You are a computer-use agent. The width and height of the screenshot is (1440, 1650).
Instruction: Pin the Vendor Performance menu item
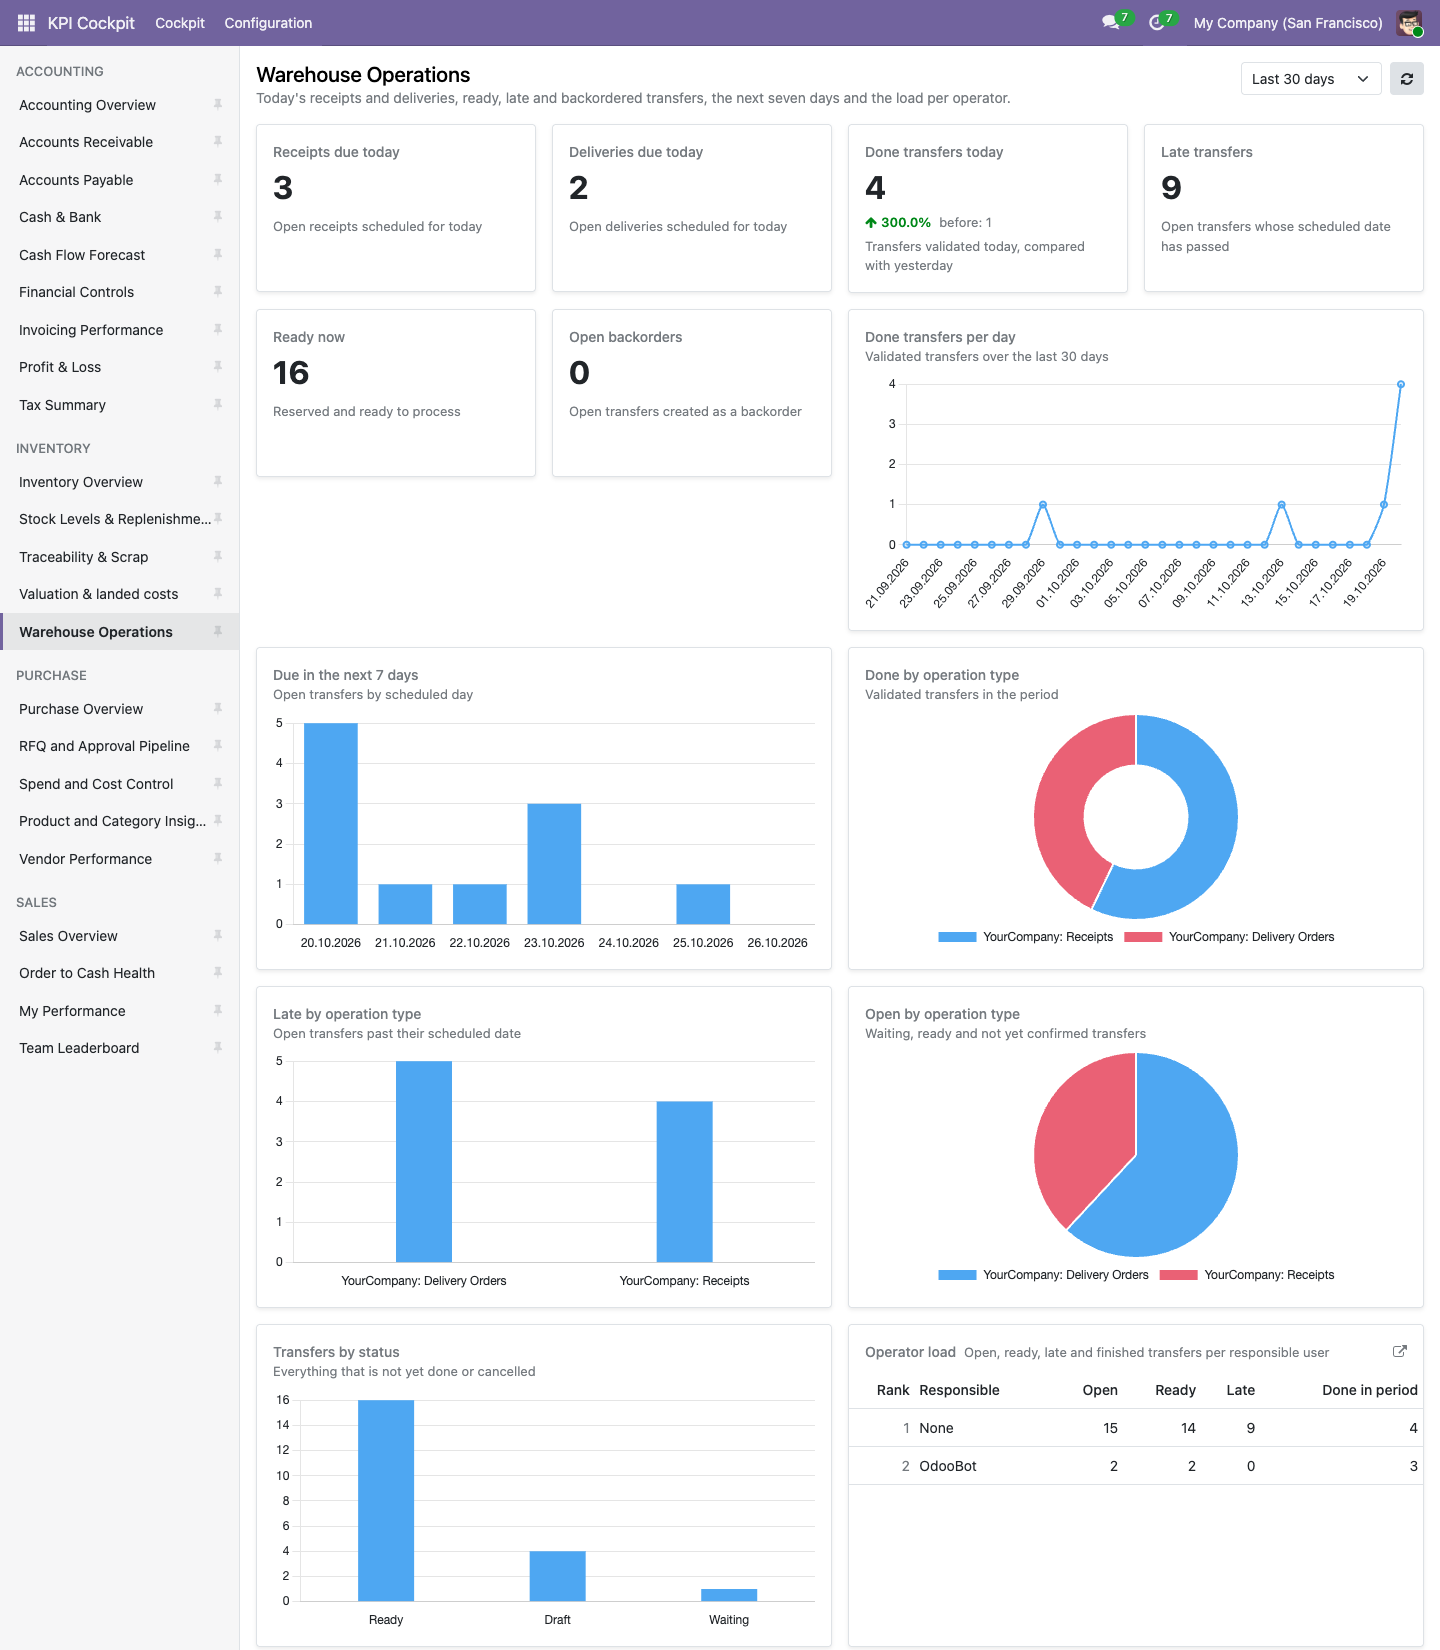[x=217, y=859]
